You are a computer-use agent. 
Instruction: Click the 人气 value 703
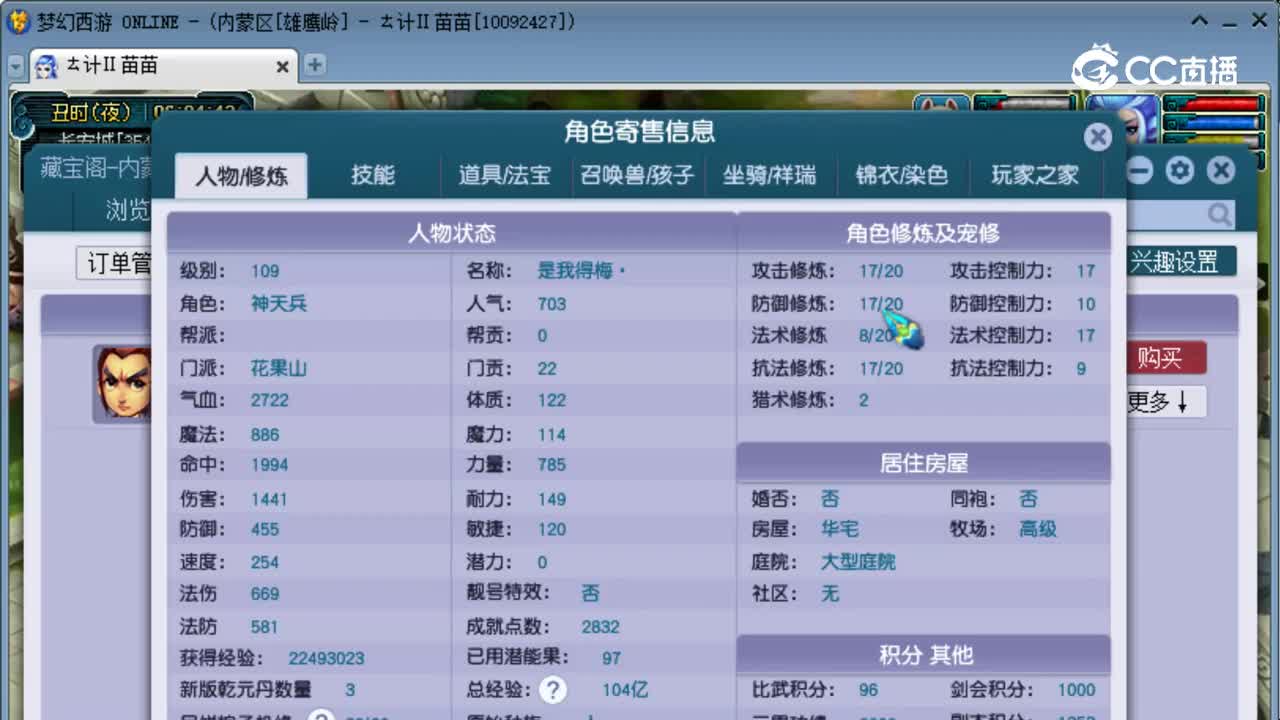tap(551, 304)
